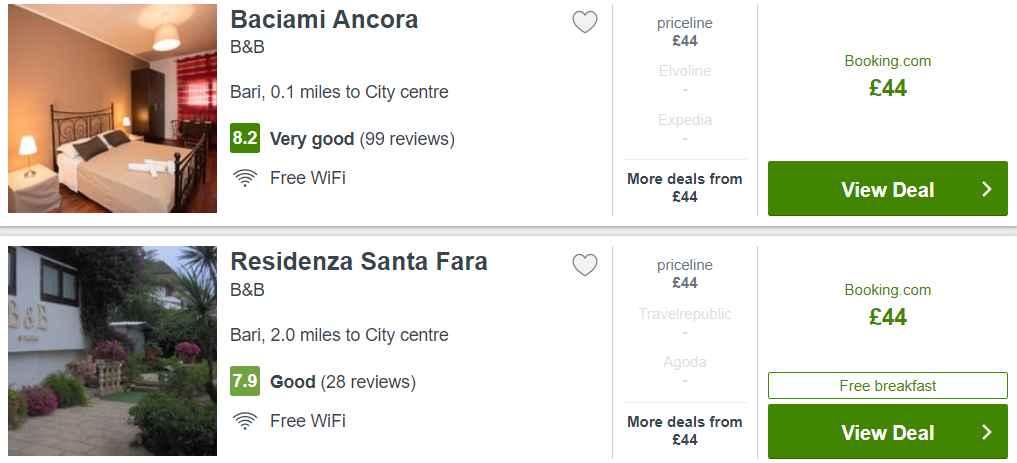This screenshot has width=1017, height=463.
Task: View Deal for Residenza Santa Fara
Action: [x=887, y=432]
